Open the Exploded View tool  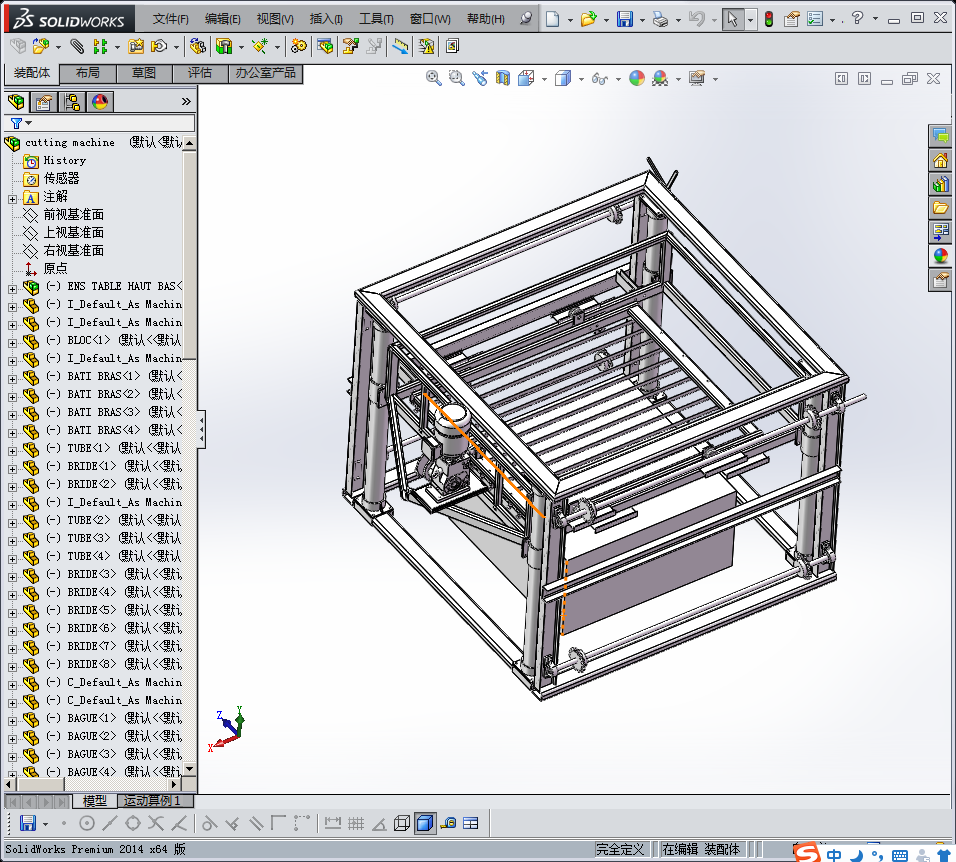pos(351,46)
